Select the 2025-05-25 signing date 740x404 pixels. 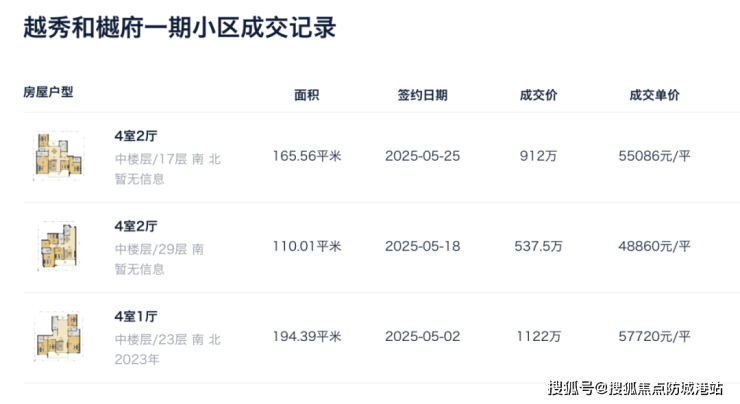tap(422, 156)
